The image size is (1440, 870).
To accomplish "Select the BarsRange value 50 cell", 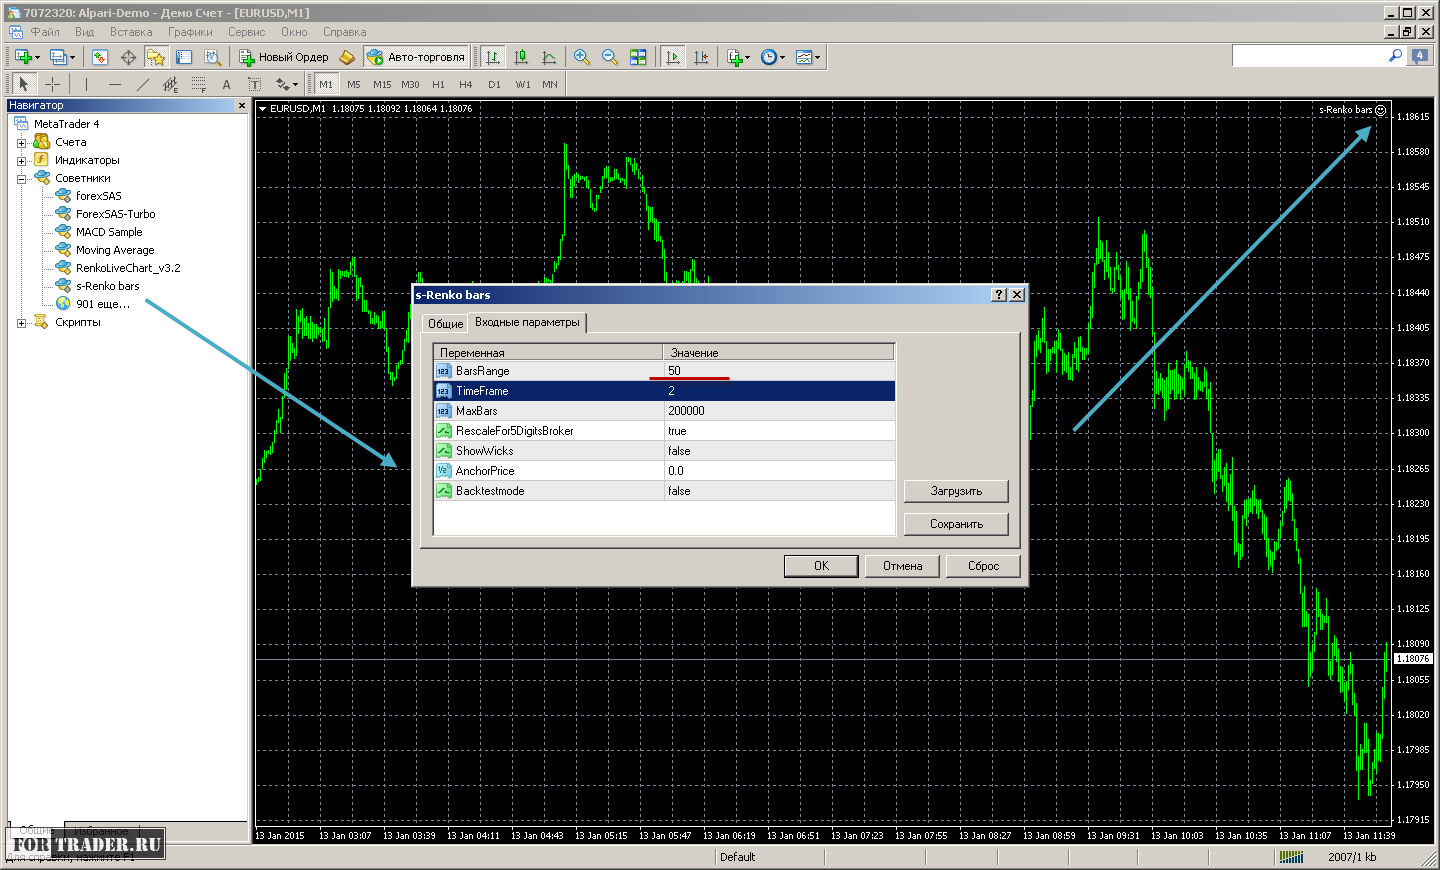I will (x=779, y=371).
